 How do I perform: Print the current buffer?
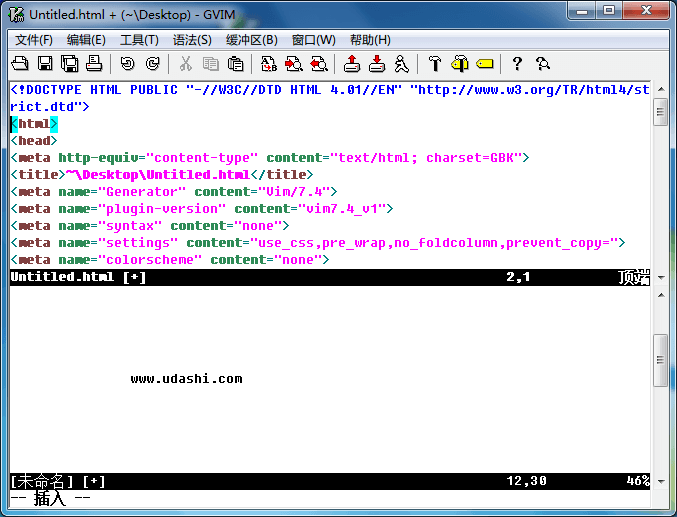pyautogui.click(x=94, y=64)
